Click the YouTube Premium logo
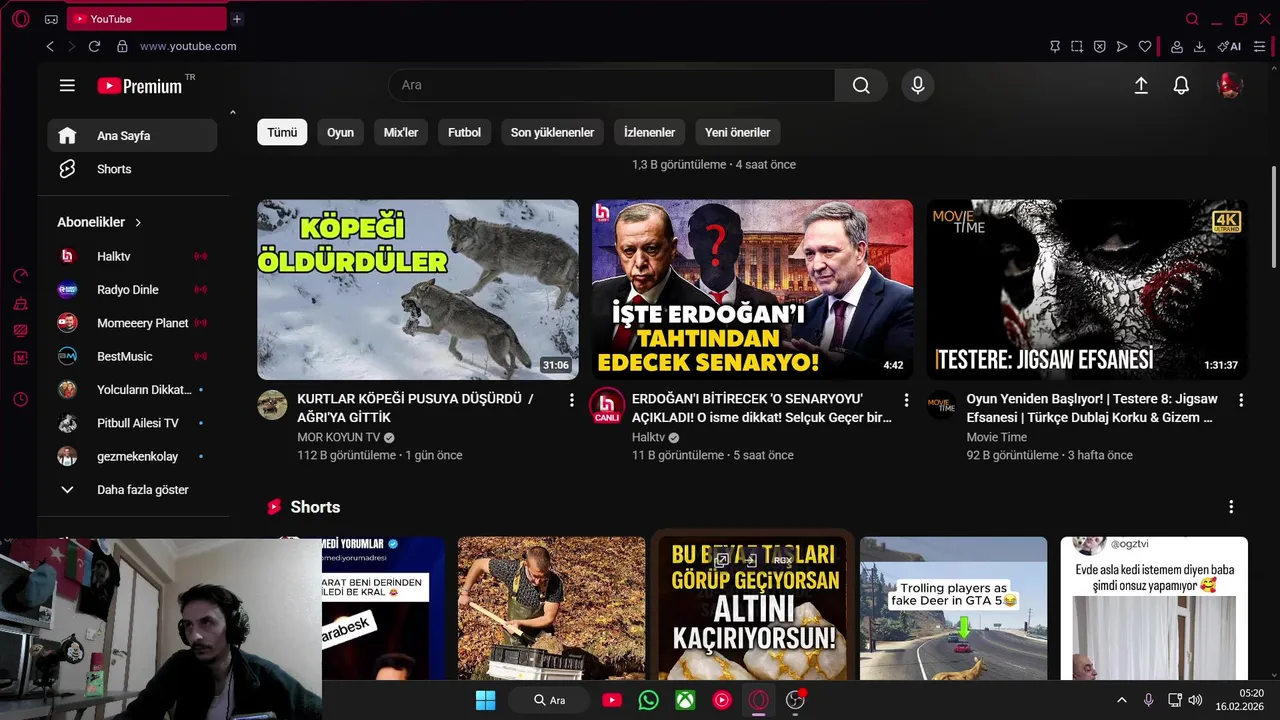This screenshot has width=1280, height=720. [x=140, y=86]
